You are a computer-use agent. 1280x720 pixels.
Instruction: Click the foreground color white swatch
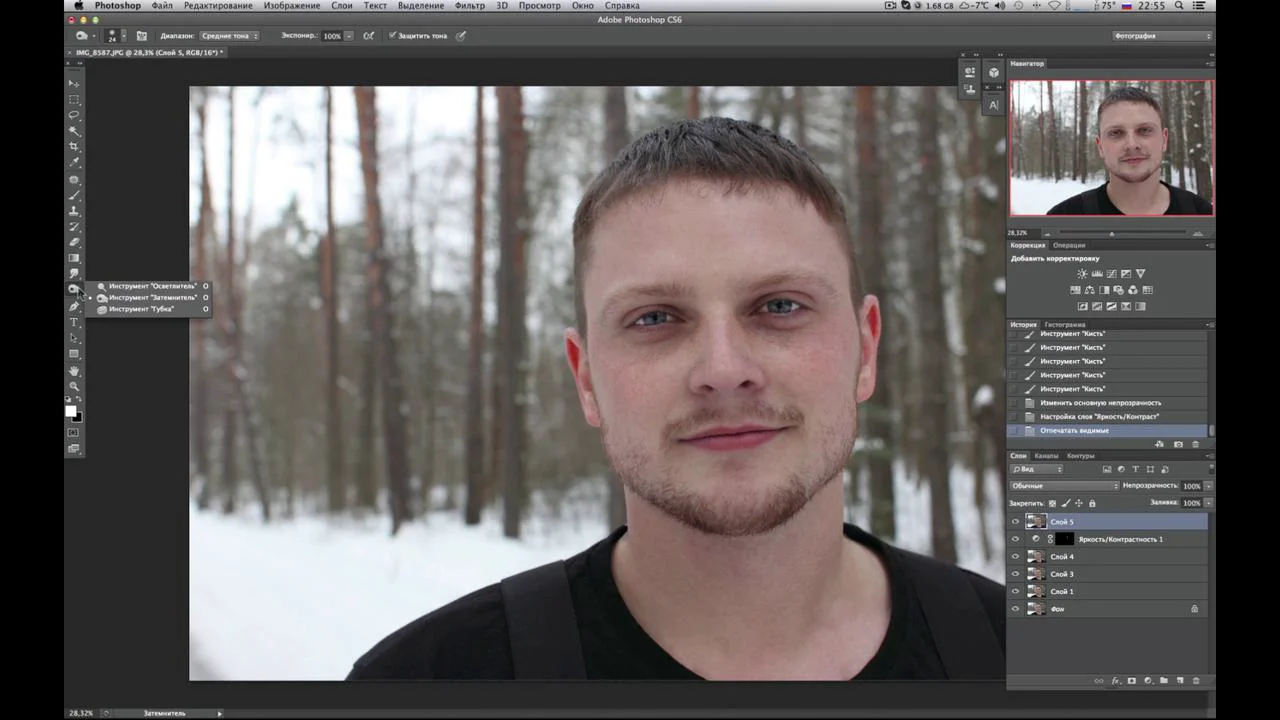(x=71, y=411)
